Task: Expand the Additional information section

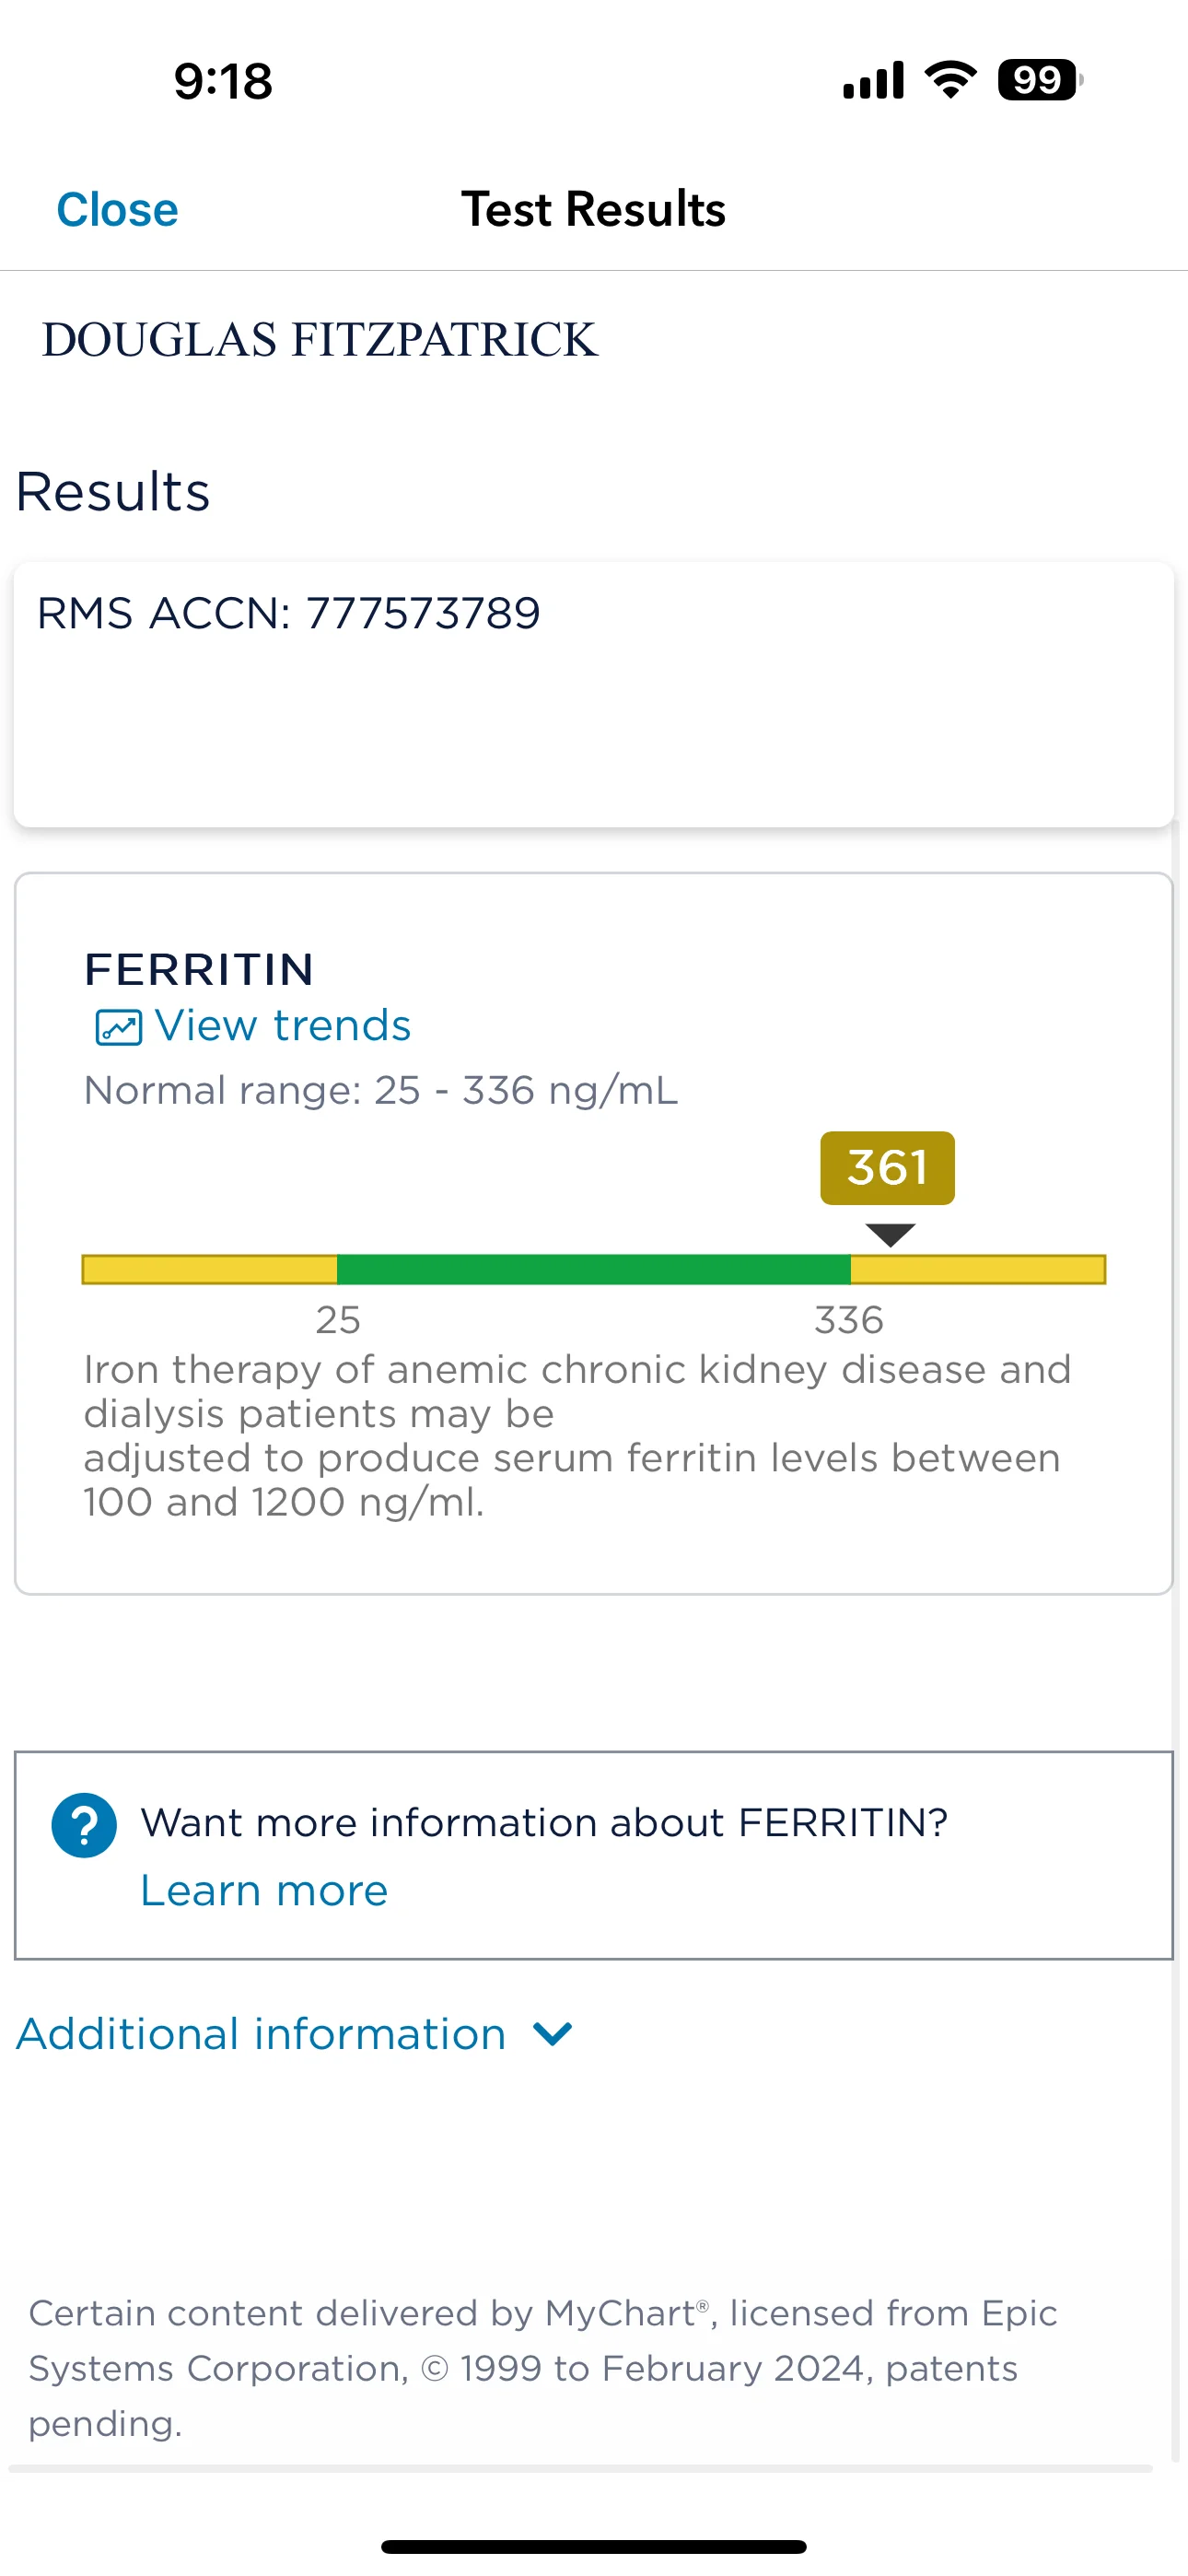Action: (x=262, y=2034)
